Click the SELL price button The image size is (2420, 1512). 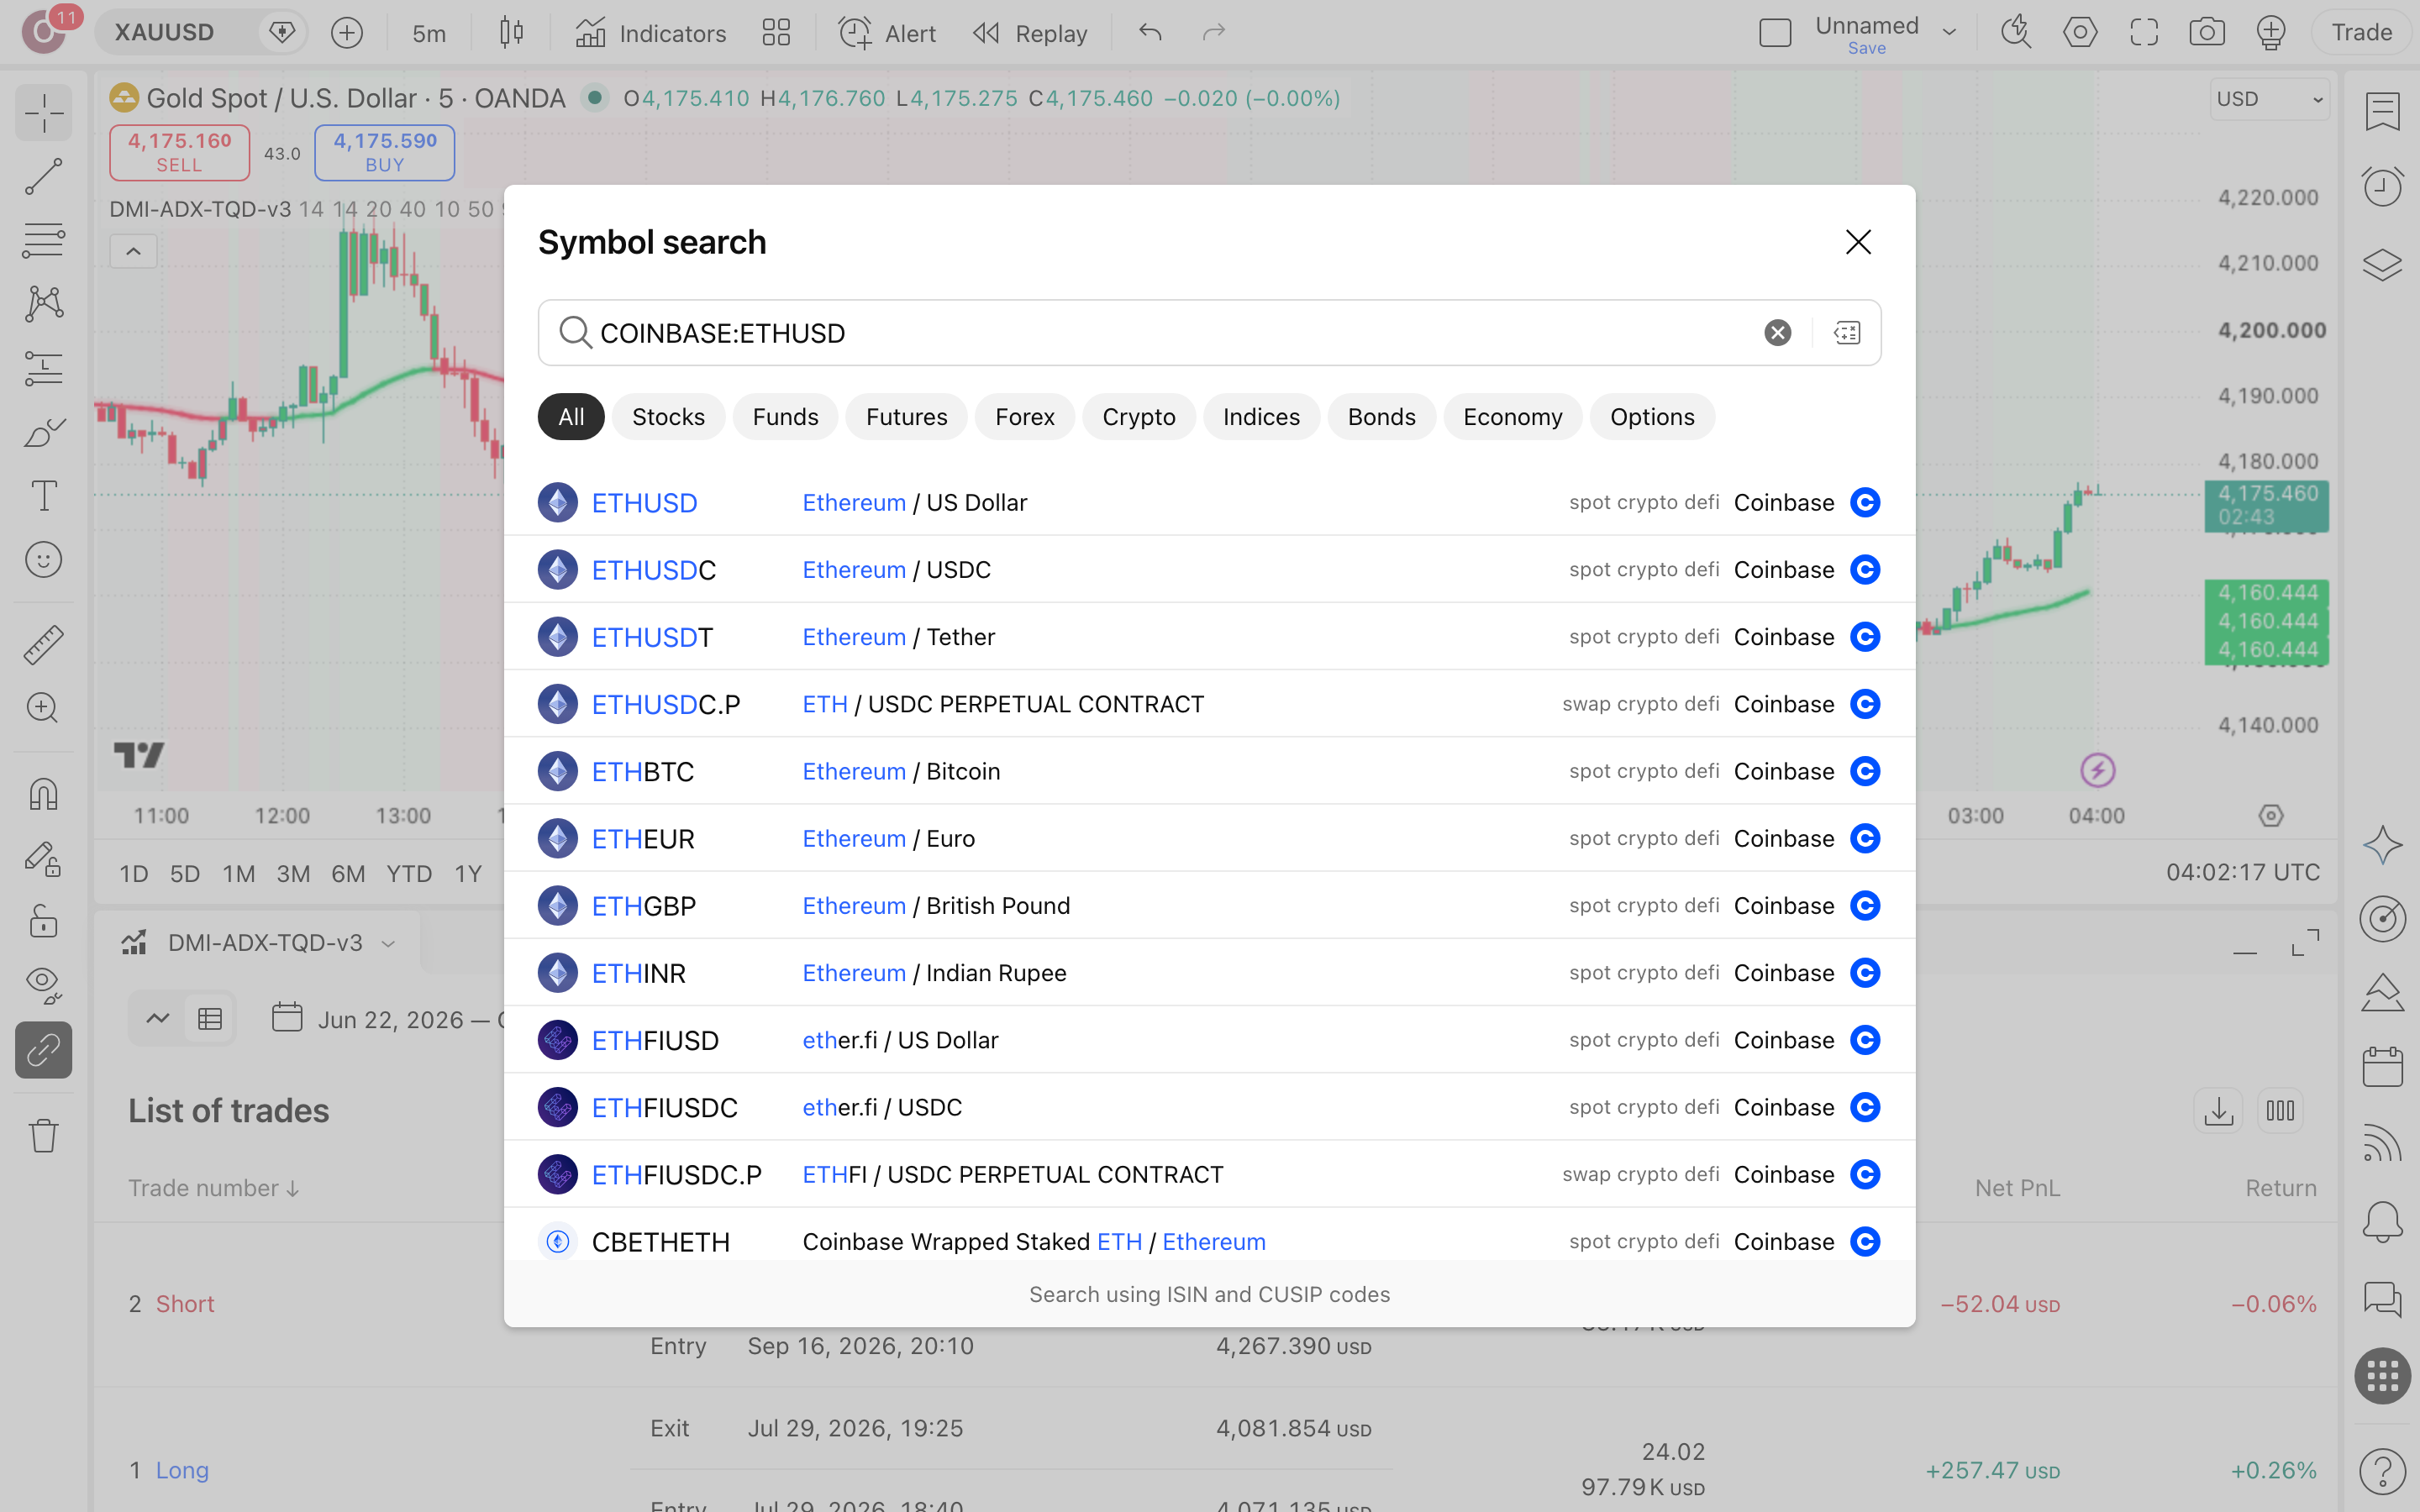coord(179,153)
